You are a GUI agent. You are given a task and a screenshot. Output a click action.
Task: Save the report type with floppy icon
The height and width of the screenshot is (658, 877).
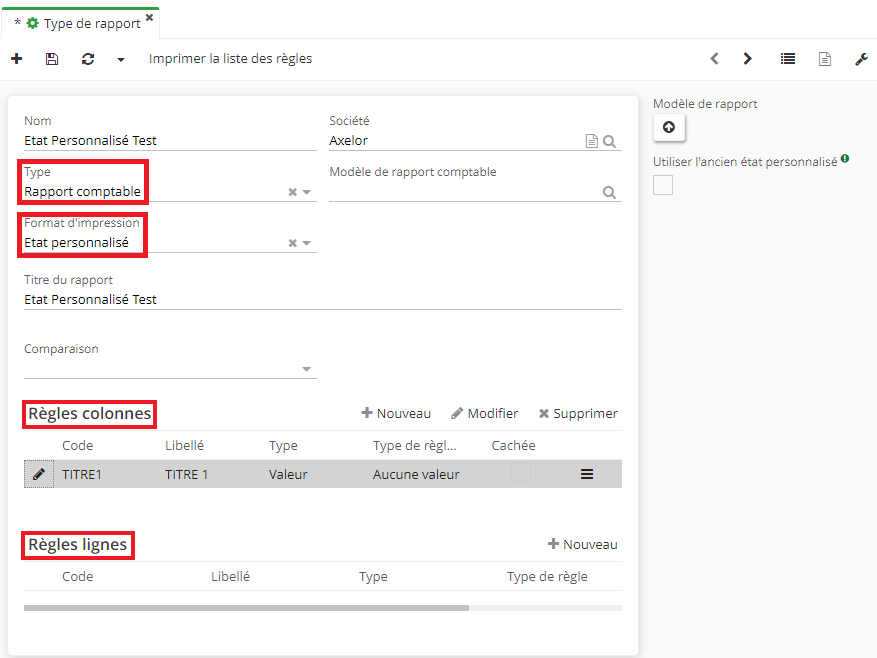click(52, 59)
